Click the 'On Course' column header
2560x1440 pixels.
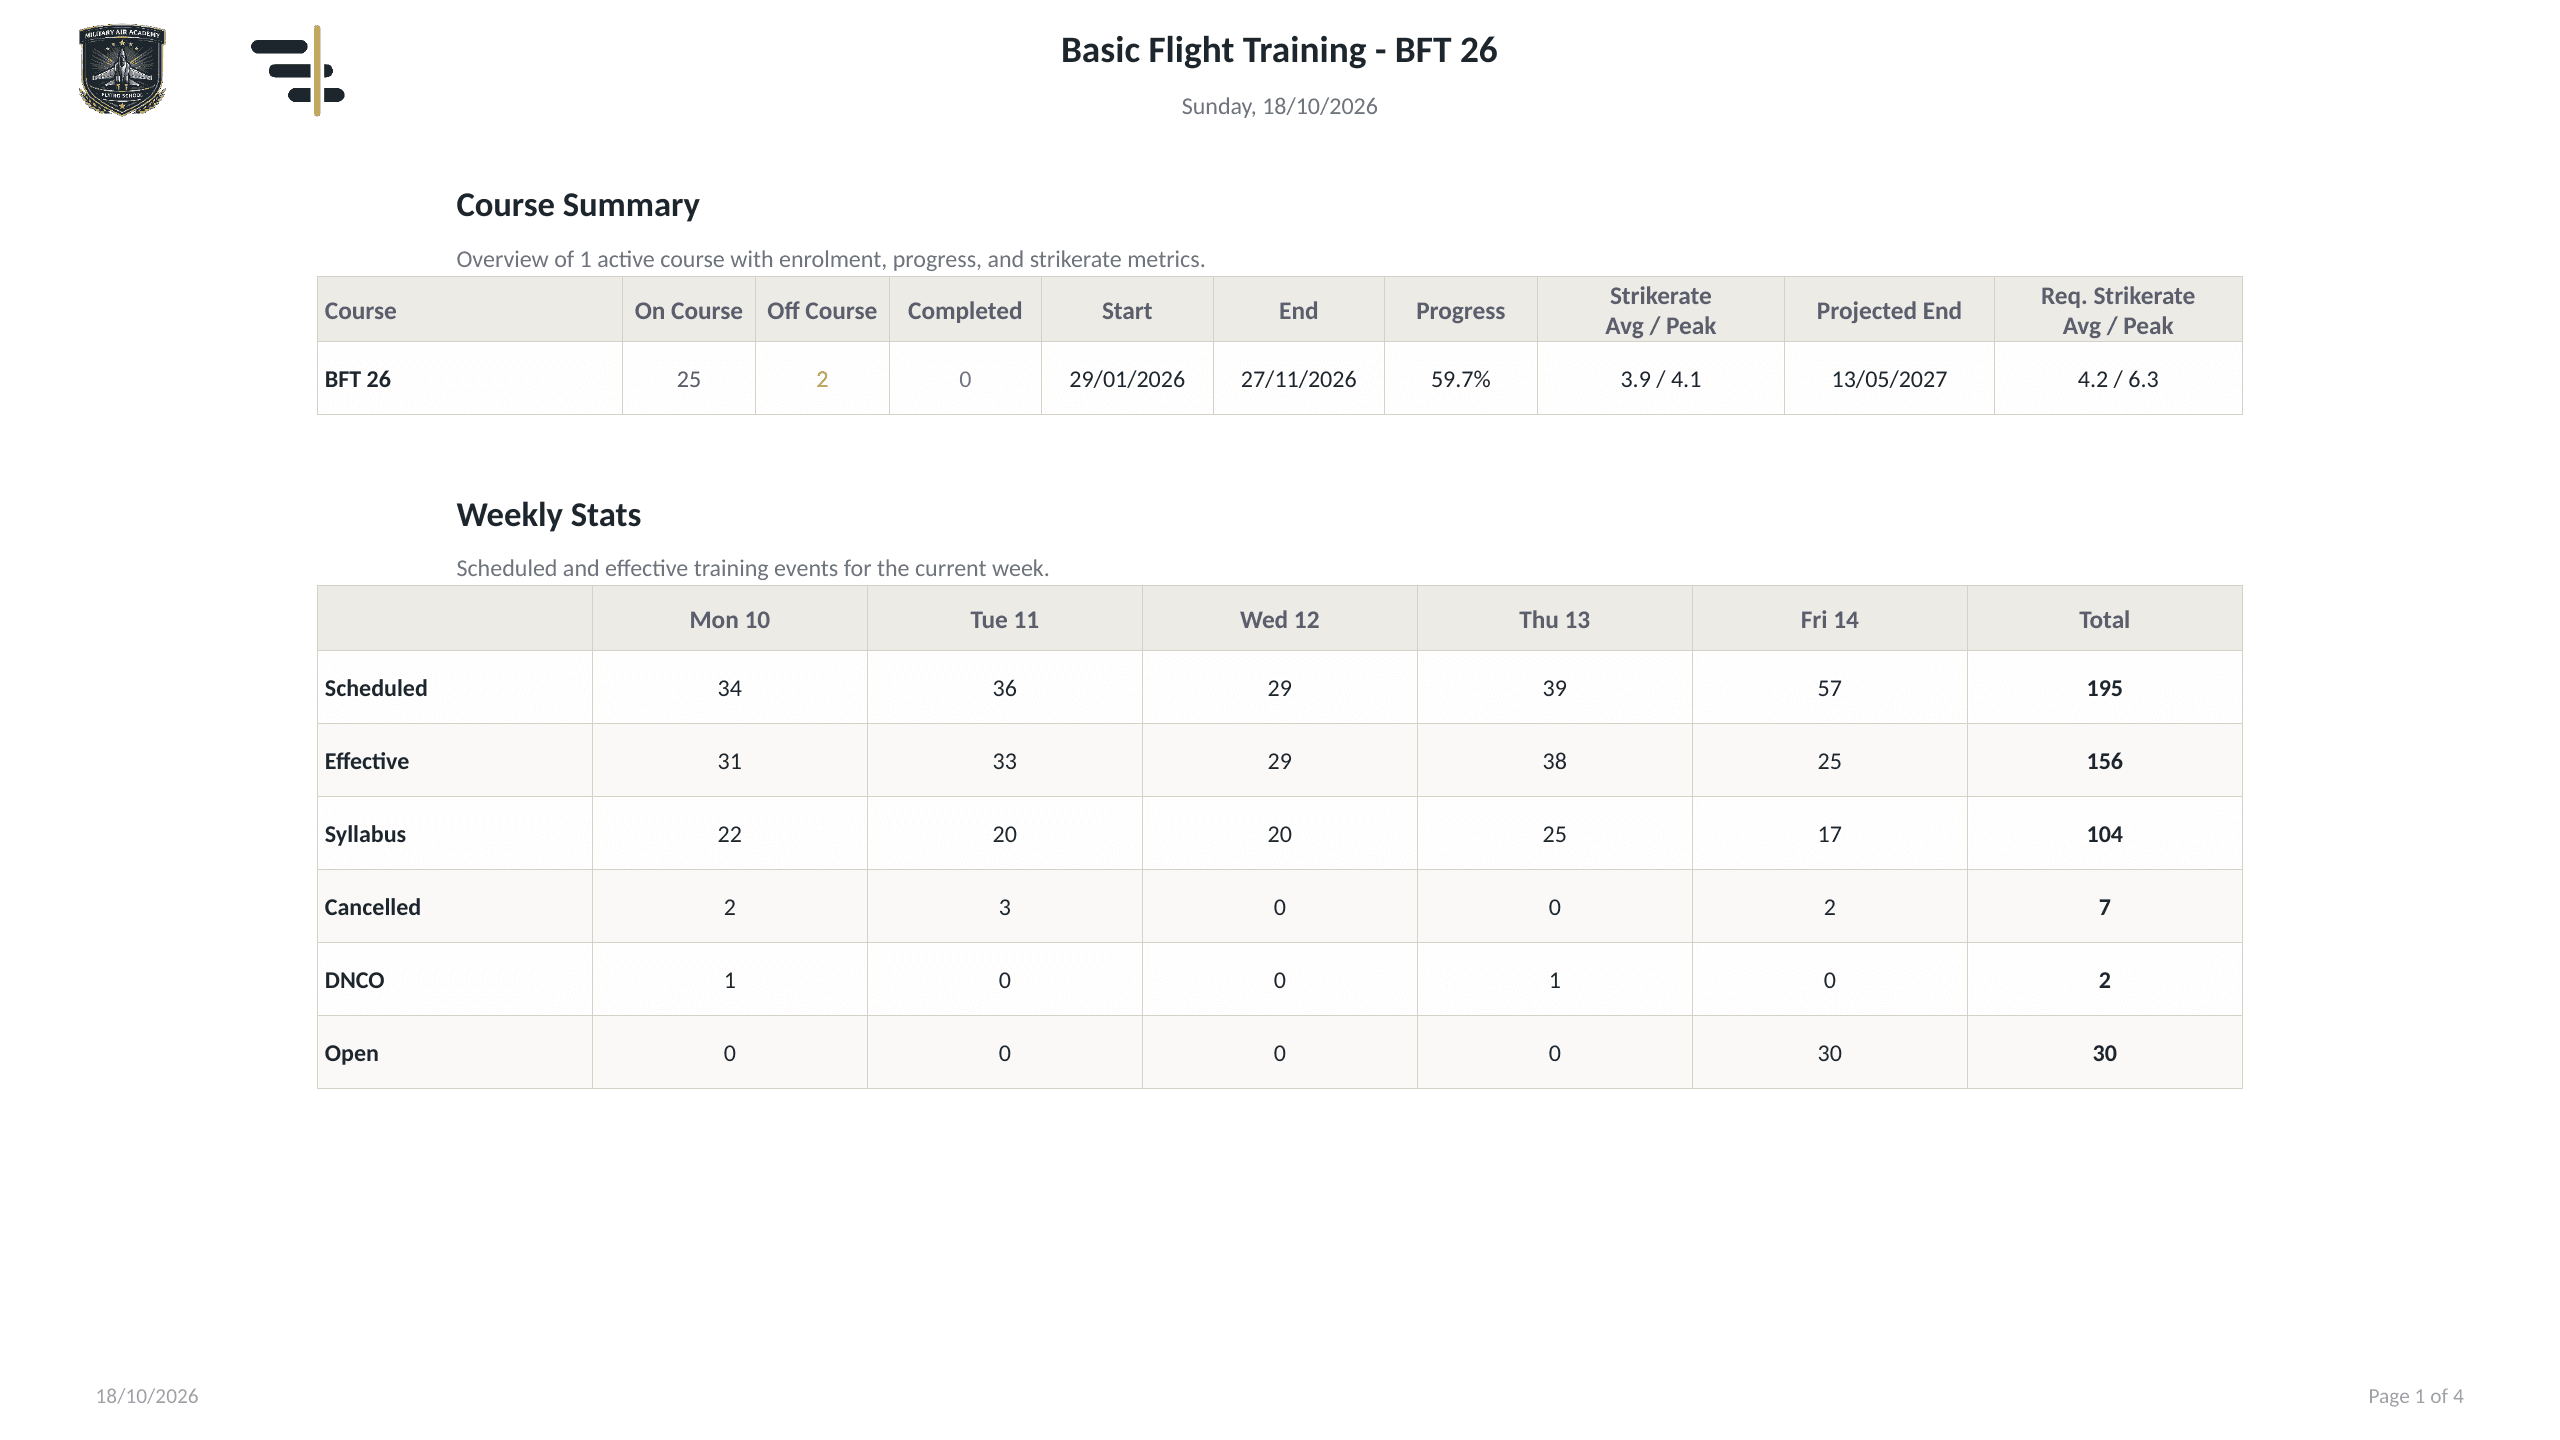pos(689,311)
